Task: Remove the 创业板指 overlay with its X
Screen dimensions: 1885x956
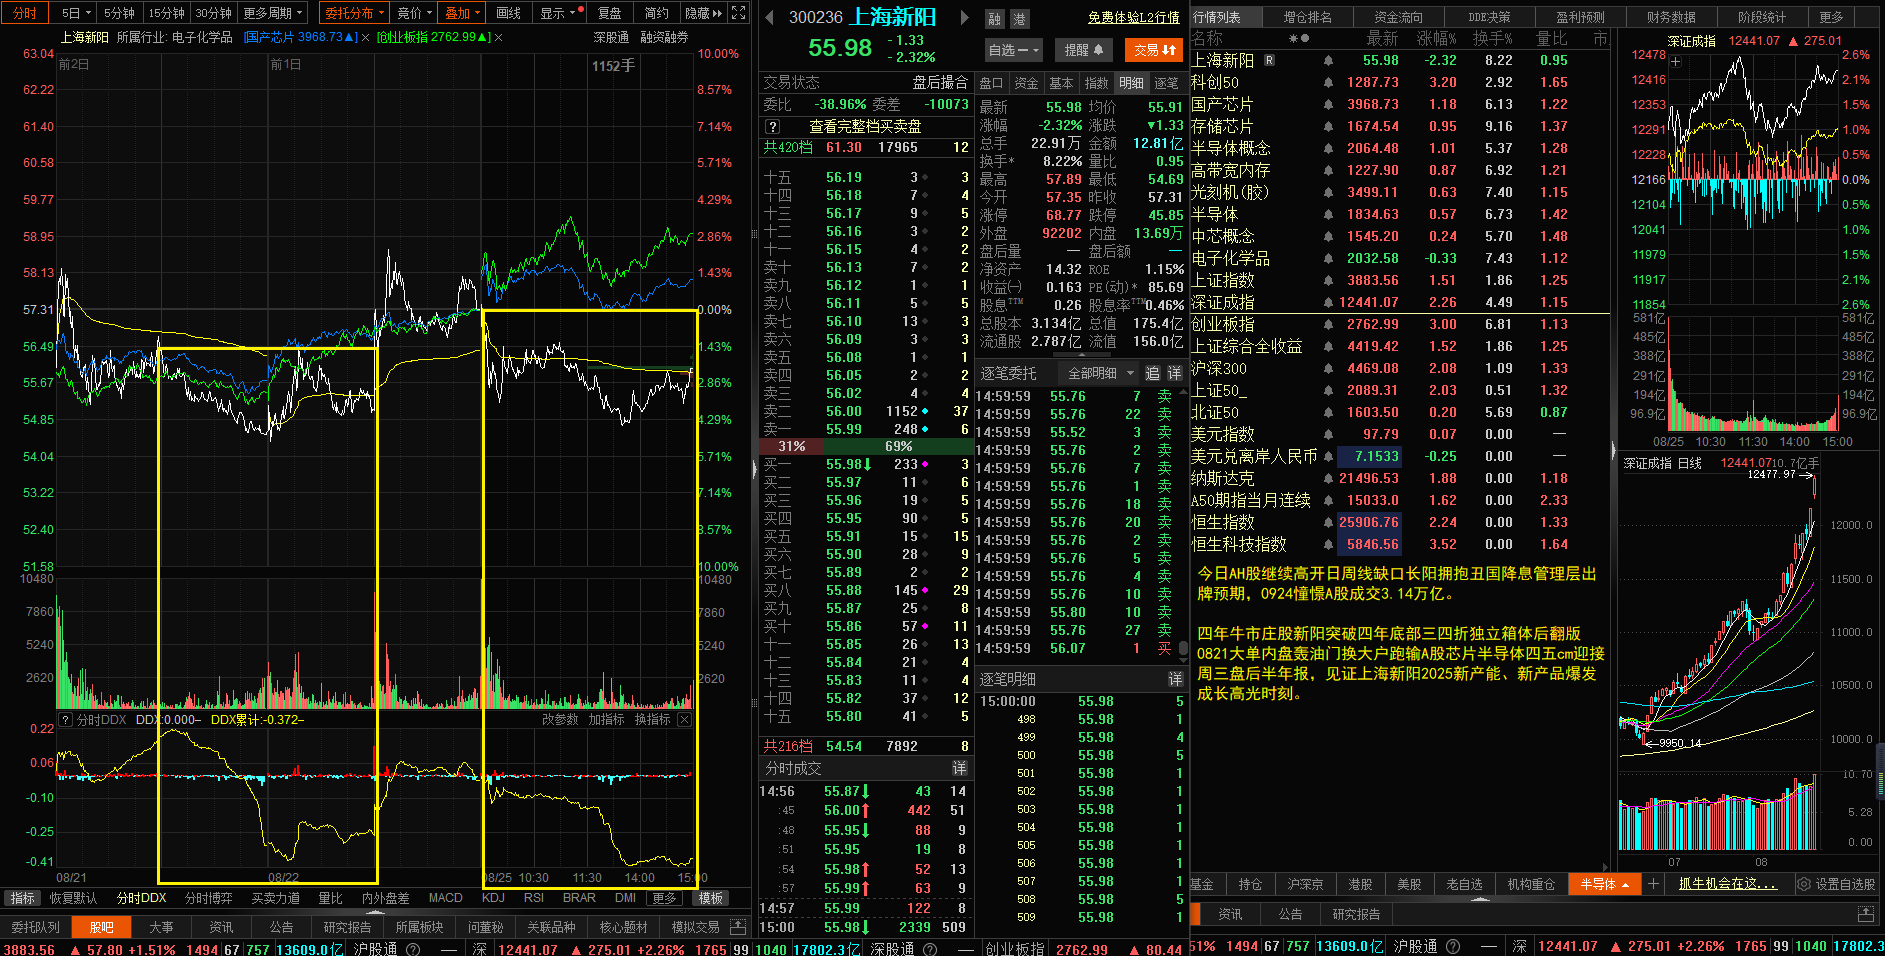Action: 498,37
